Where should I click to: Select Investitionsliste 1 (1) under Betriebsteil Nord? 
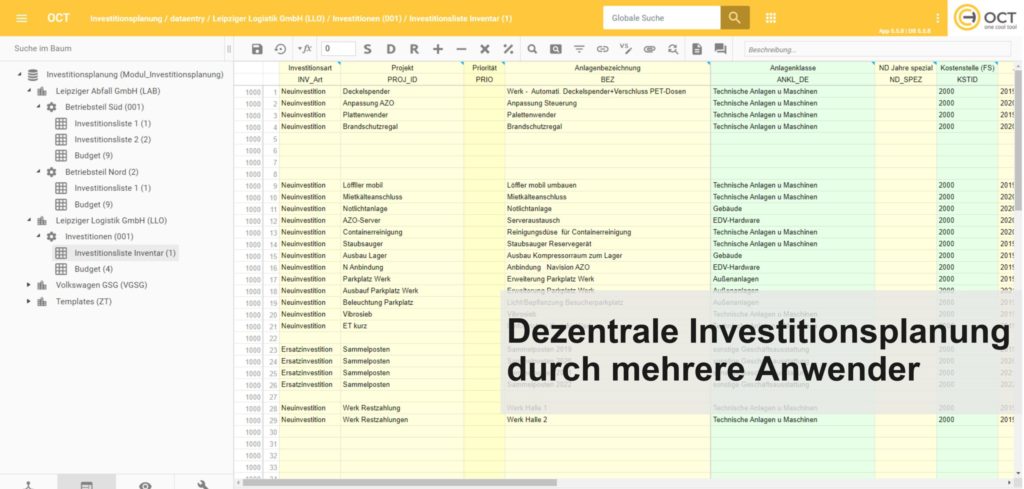coord(112,188)
